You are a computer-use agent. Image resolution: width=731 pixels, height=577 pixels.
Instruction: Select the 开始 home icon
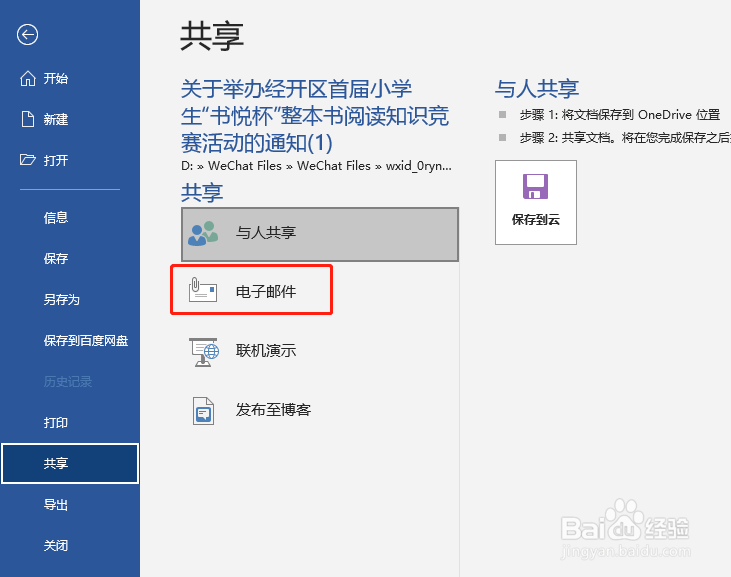click(28, 78)
